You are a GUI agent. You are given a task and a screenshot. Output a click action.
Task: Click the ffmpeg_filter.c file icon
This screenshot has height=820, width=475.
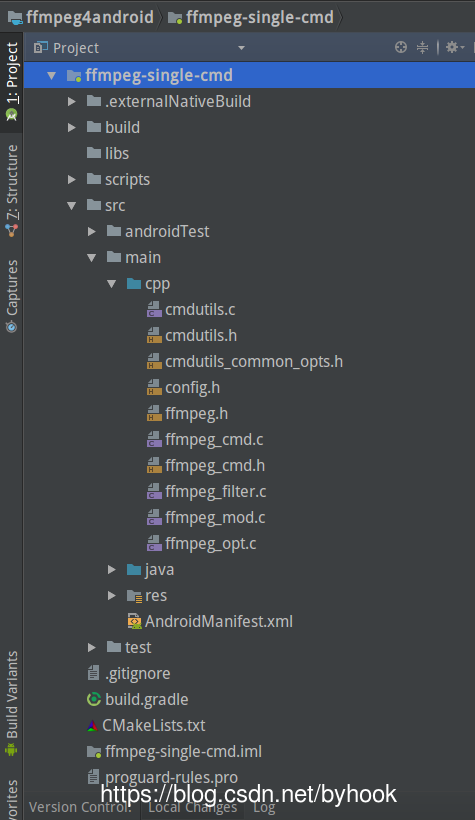pyautogui.click(x=154, y=492)
